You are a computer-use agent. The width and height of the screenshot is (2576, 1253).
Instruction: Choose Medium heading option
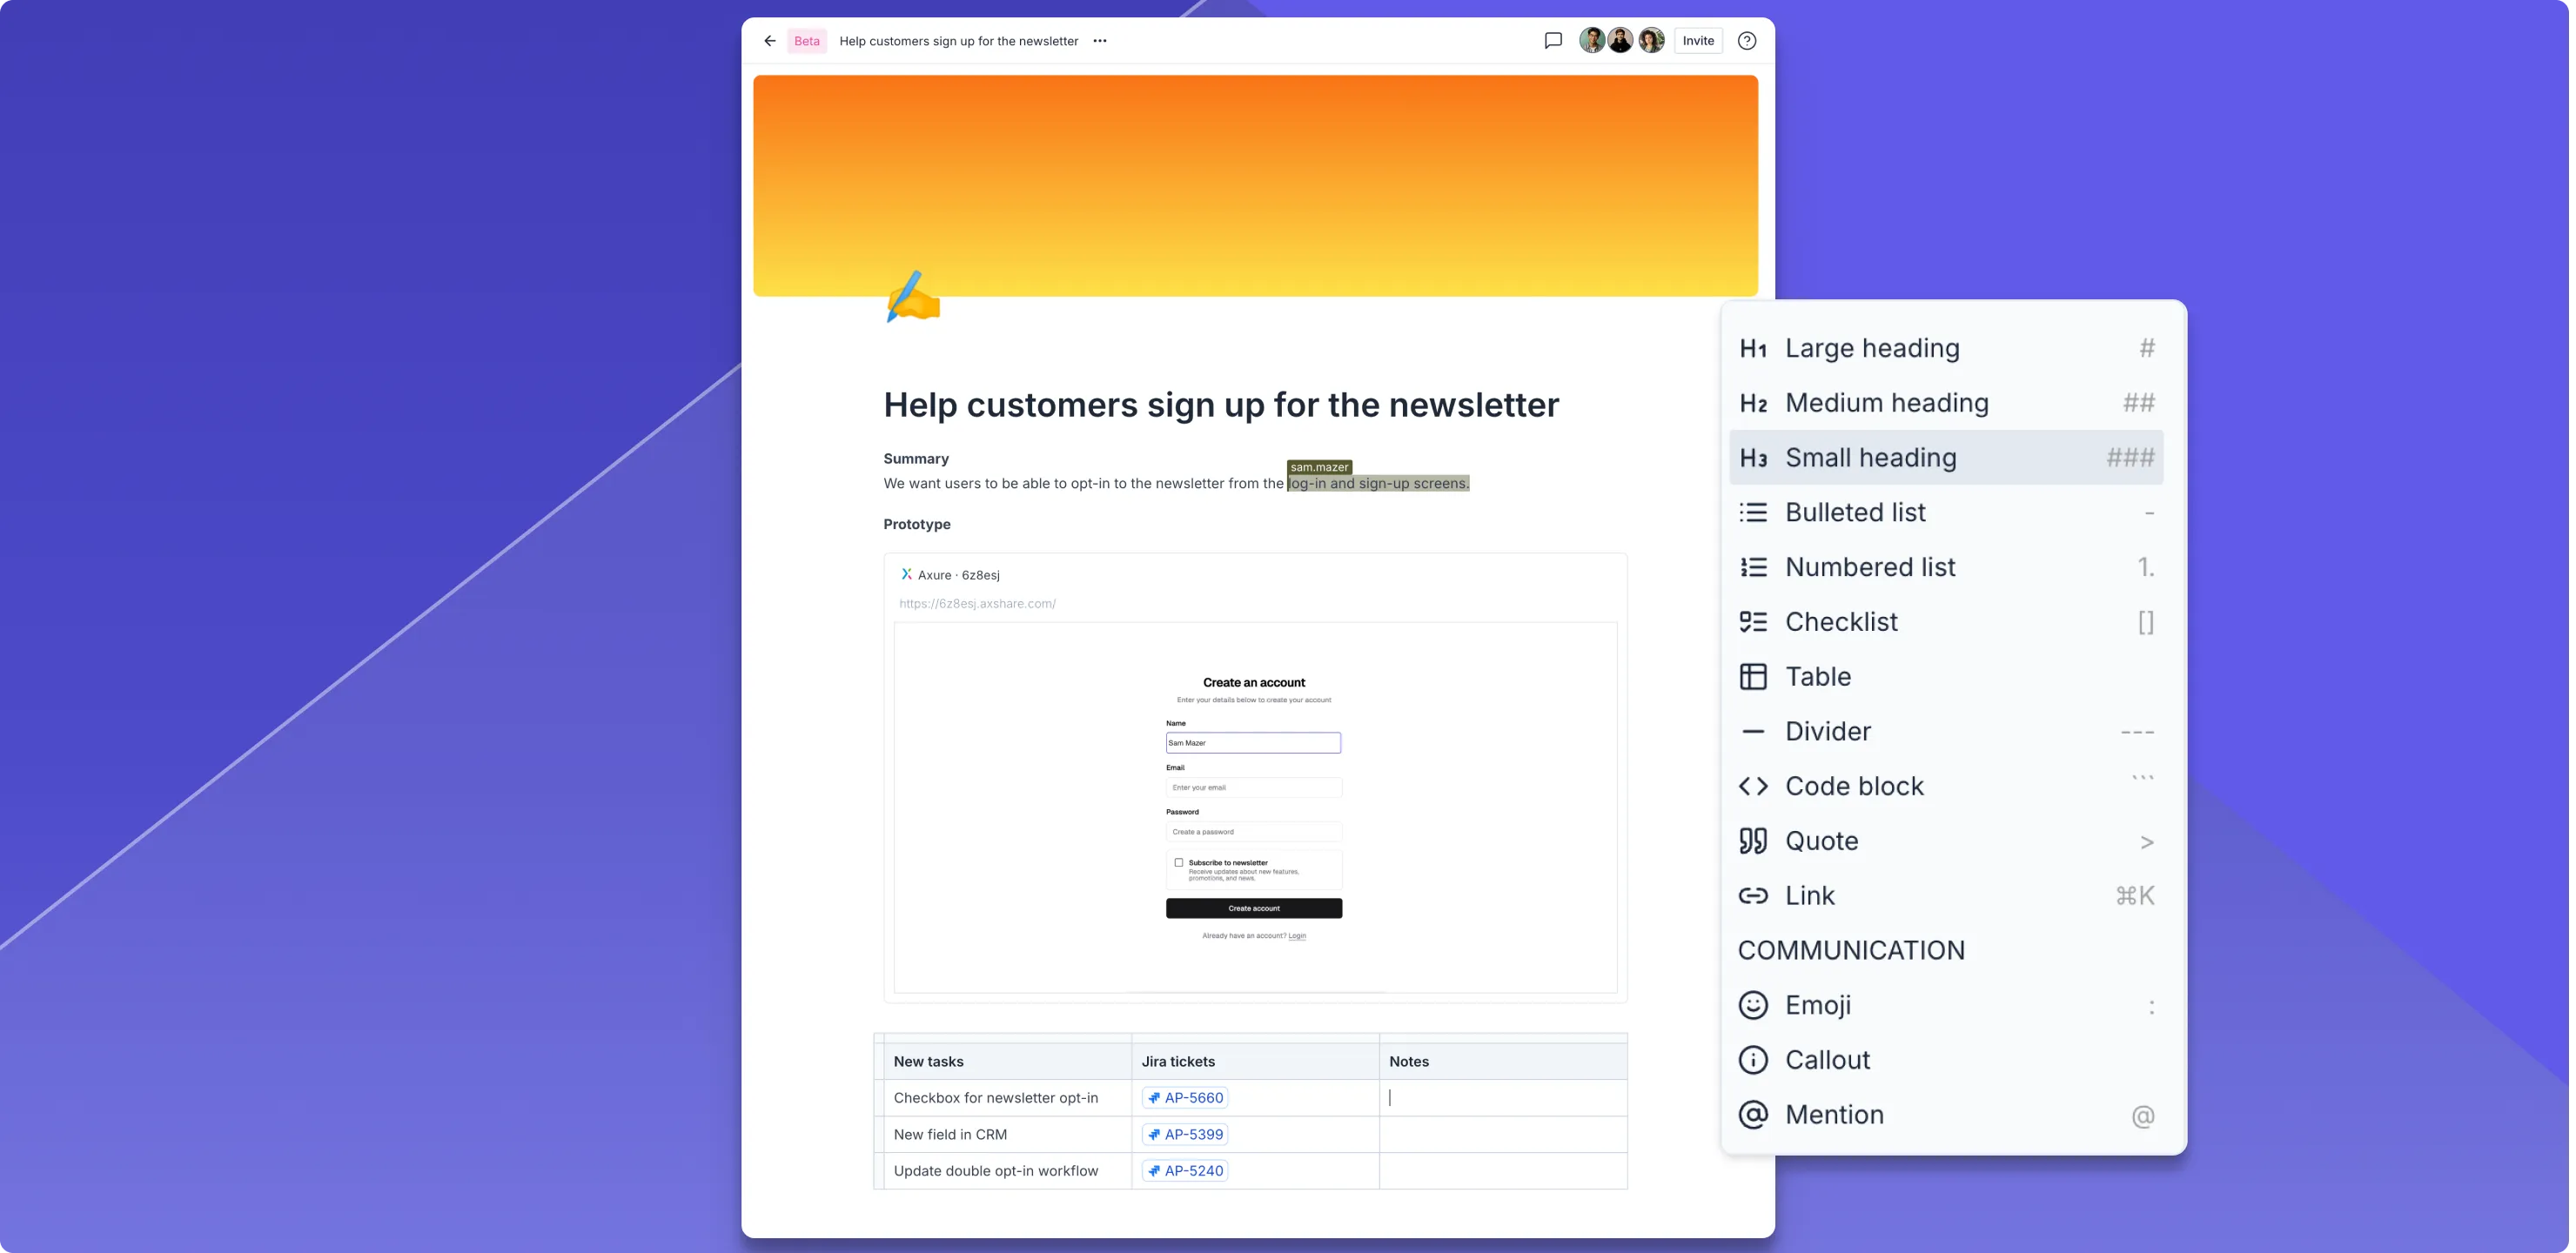[1886, 403]
